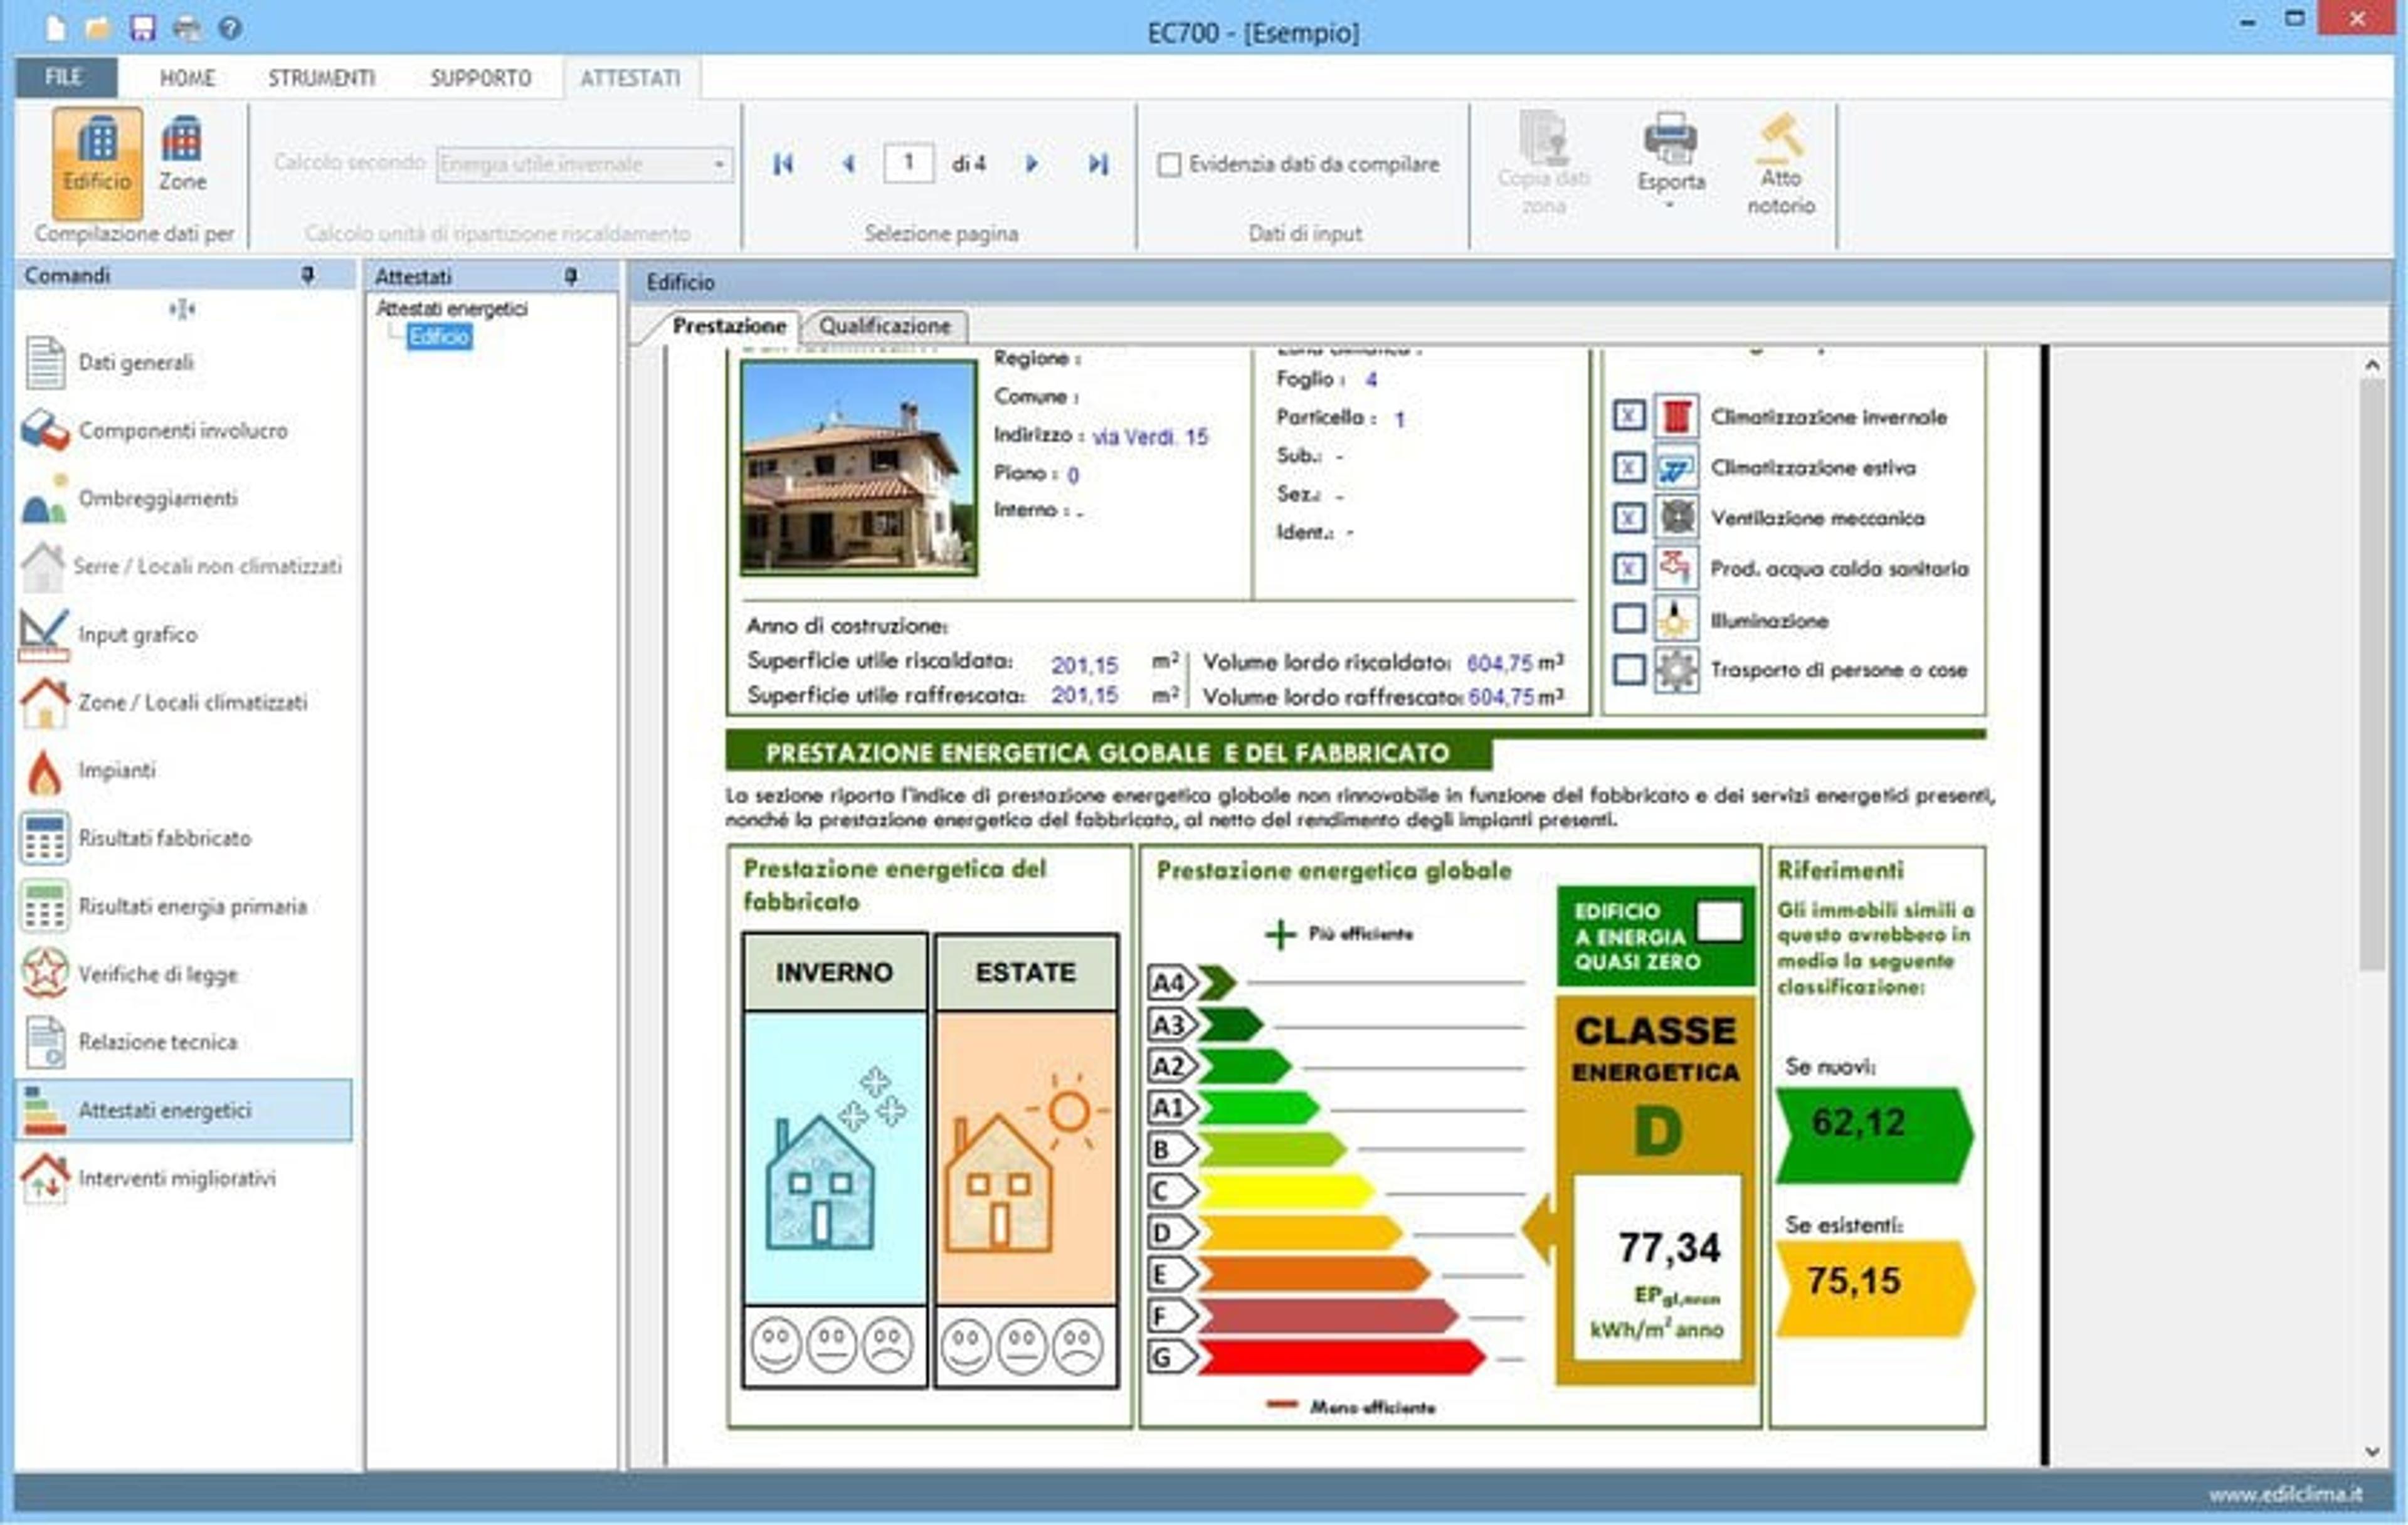Switch to SUPPORTO ribbon tab

[481, 78]
